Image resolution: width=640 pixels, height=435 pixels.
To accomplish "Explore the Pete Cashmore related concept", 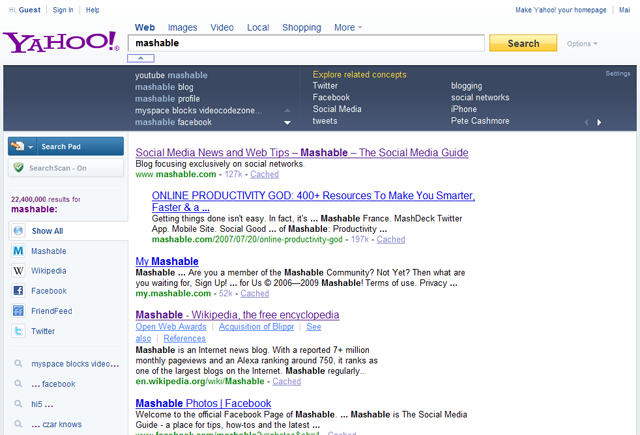I will (480, 121).
